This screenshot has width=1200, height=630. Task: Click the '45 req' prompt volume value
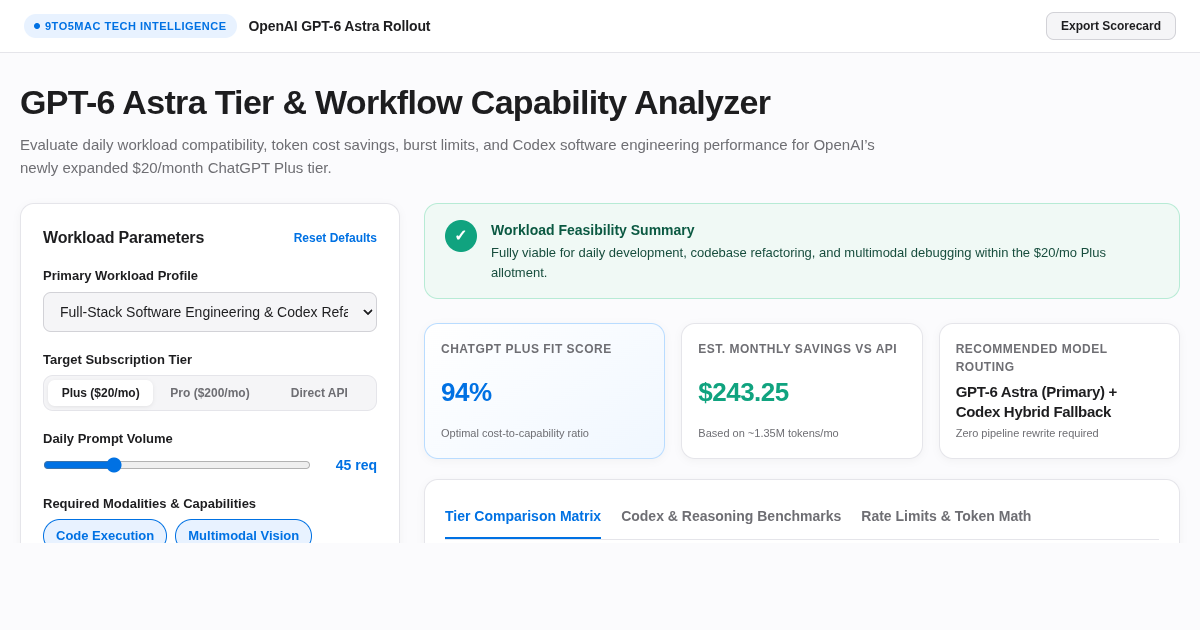point(356,465)
